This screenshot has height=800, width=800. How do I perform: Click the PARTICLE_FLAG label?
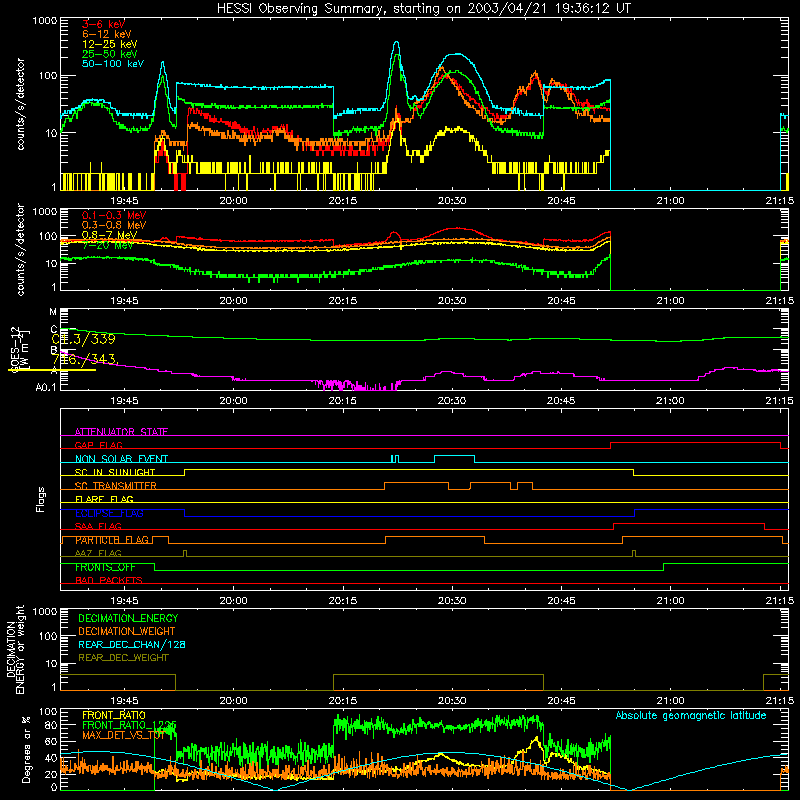point(112,540)
